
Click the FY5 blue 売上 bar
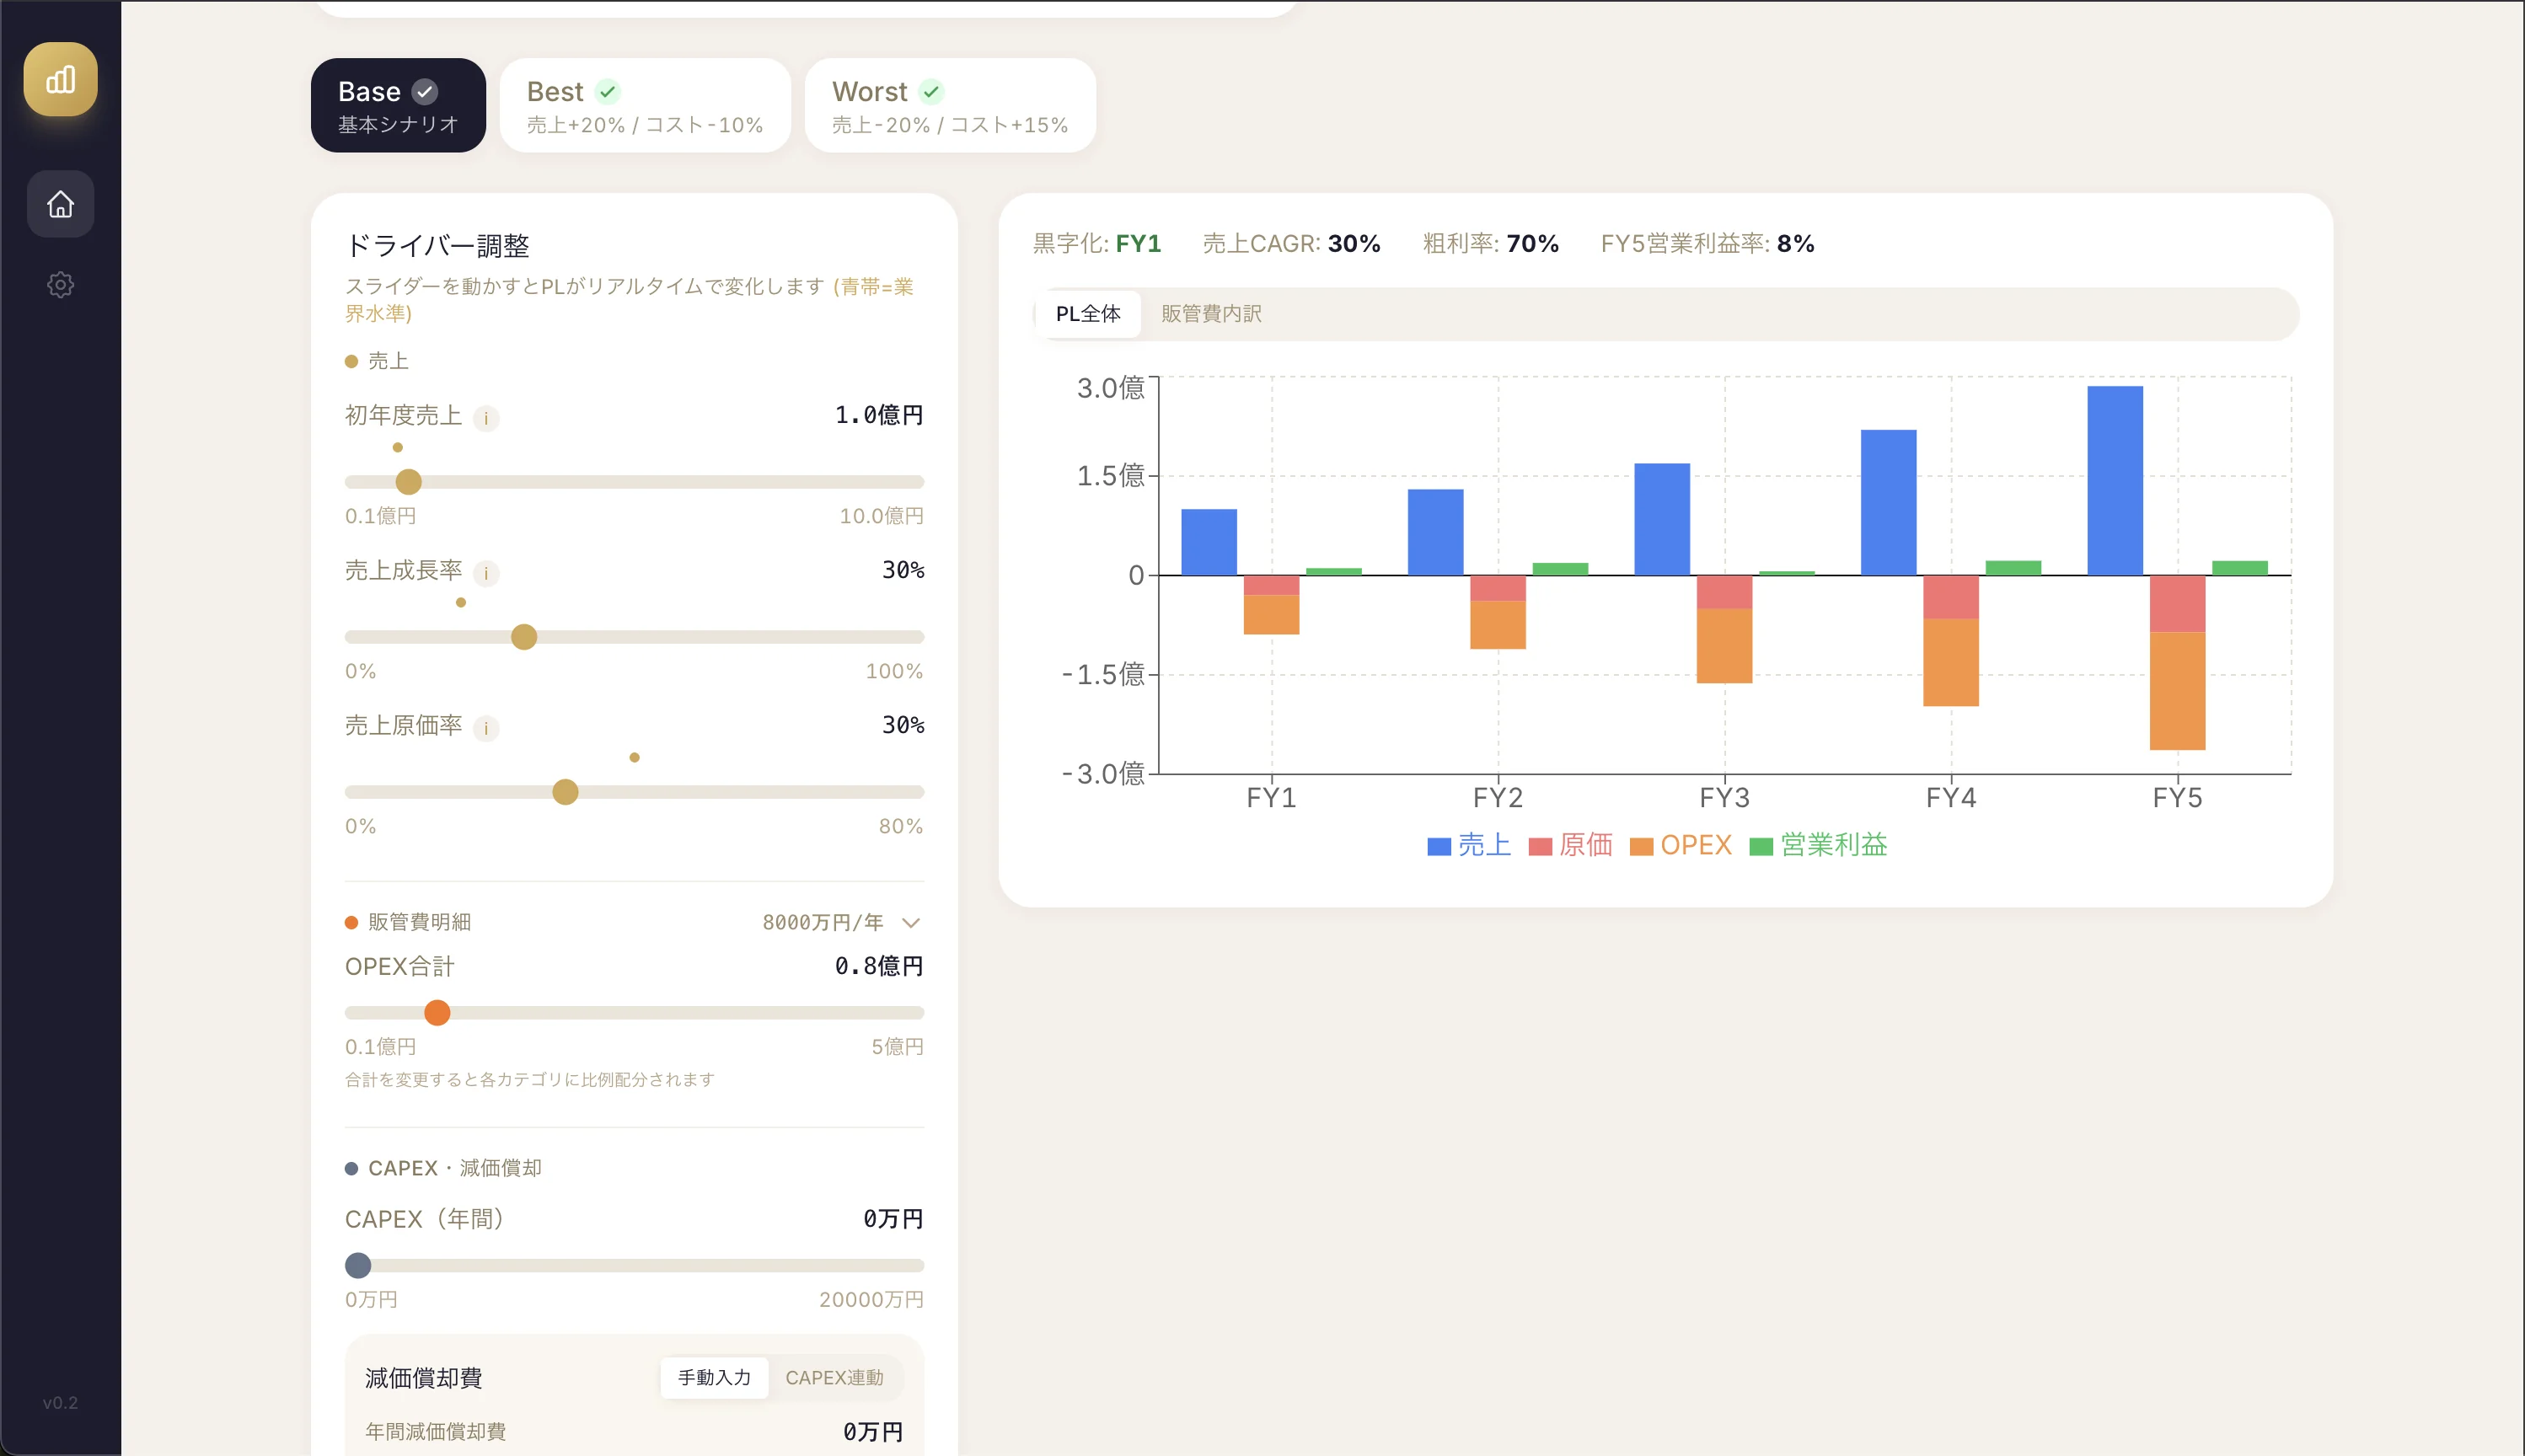tap(2115, 481)
